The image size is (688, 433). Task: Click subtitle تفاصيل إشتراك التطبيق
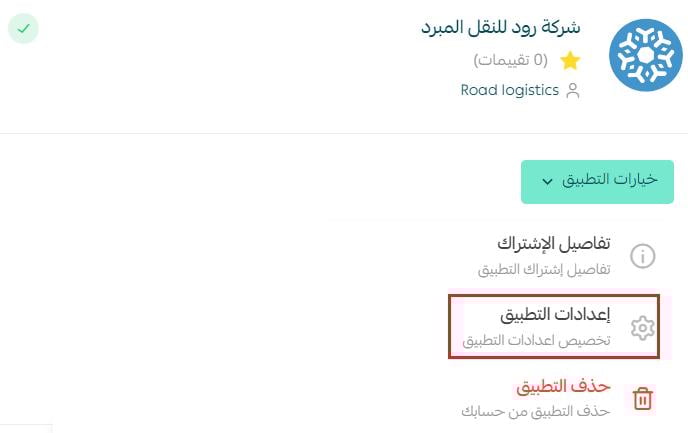(x=544, y=269)
